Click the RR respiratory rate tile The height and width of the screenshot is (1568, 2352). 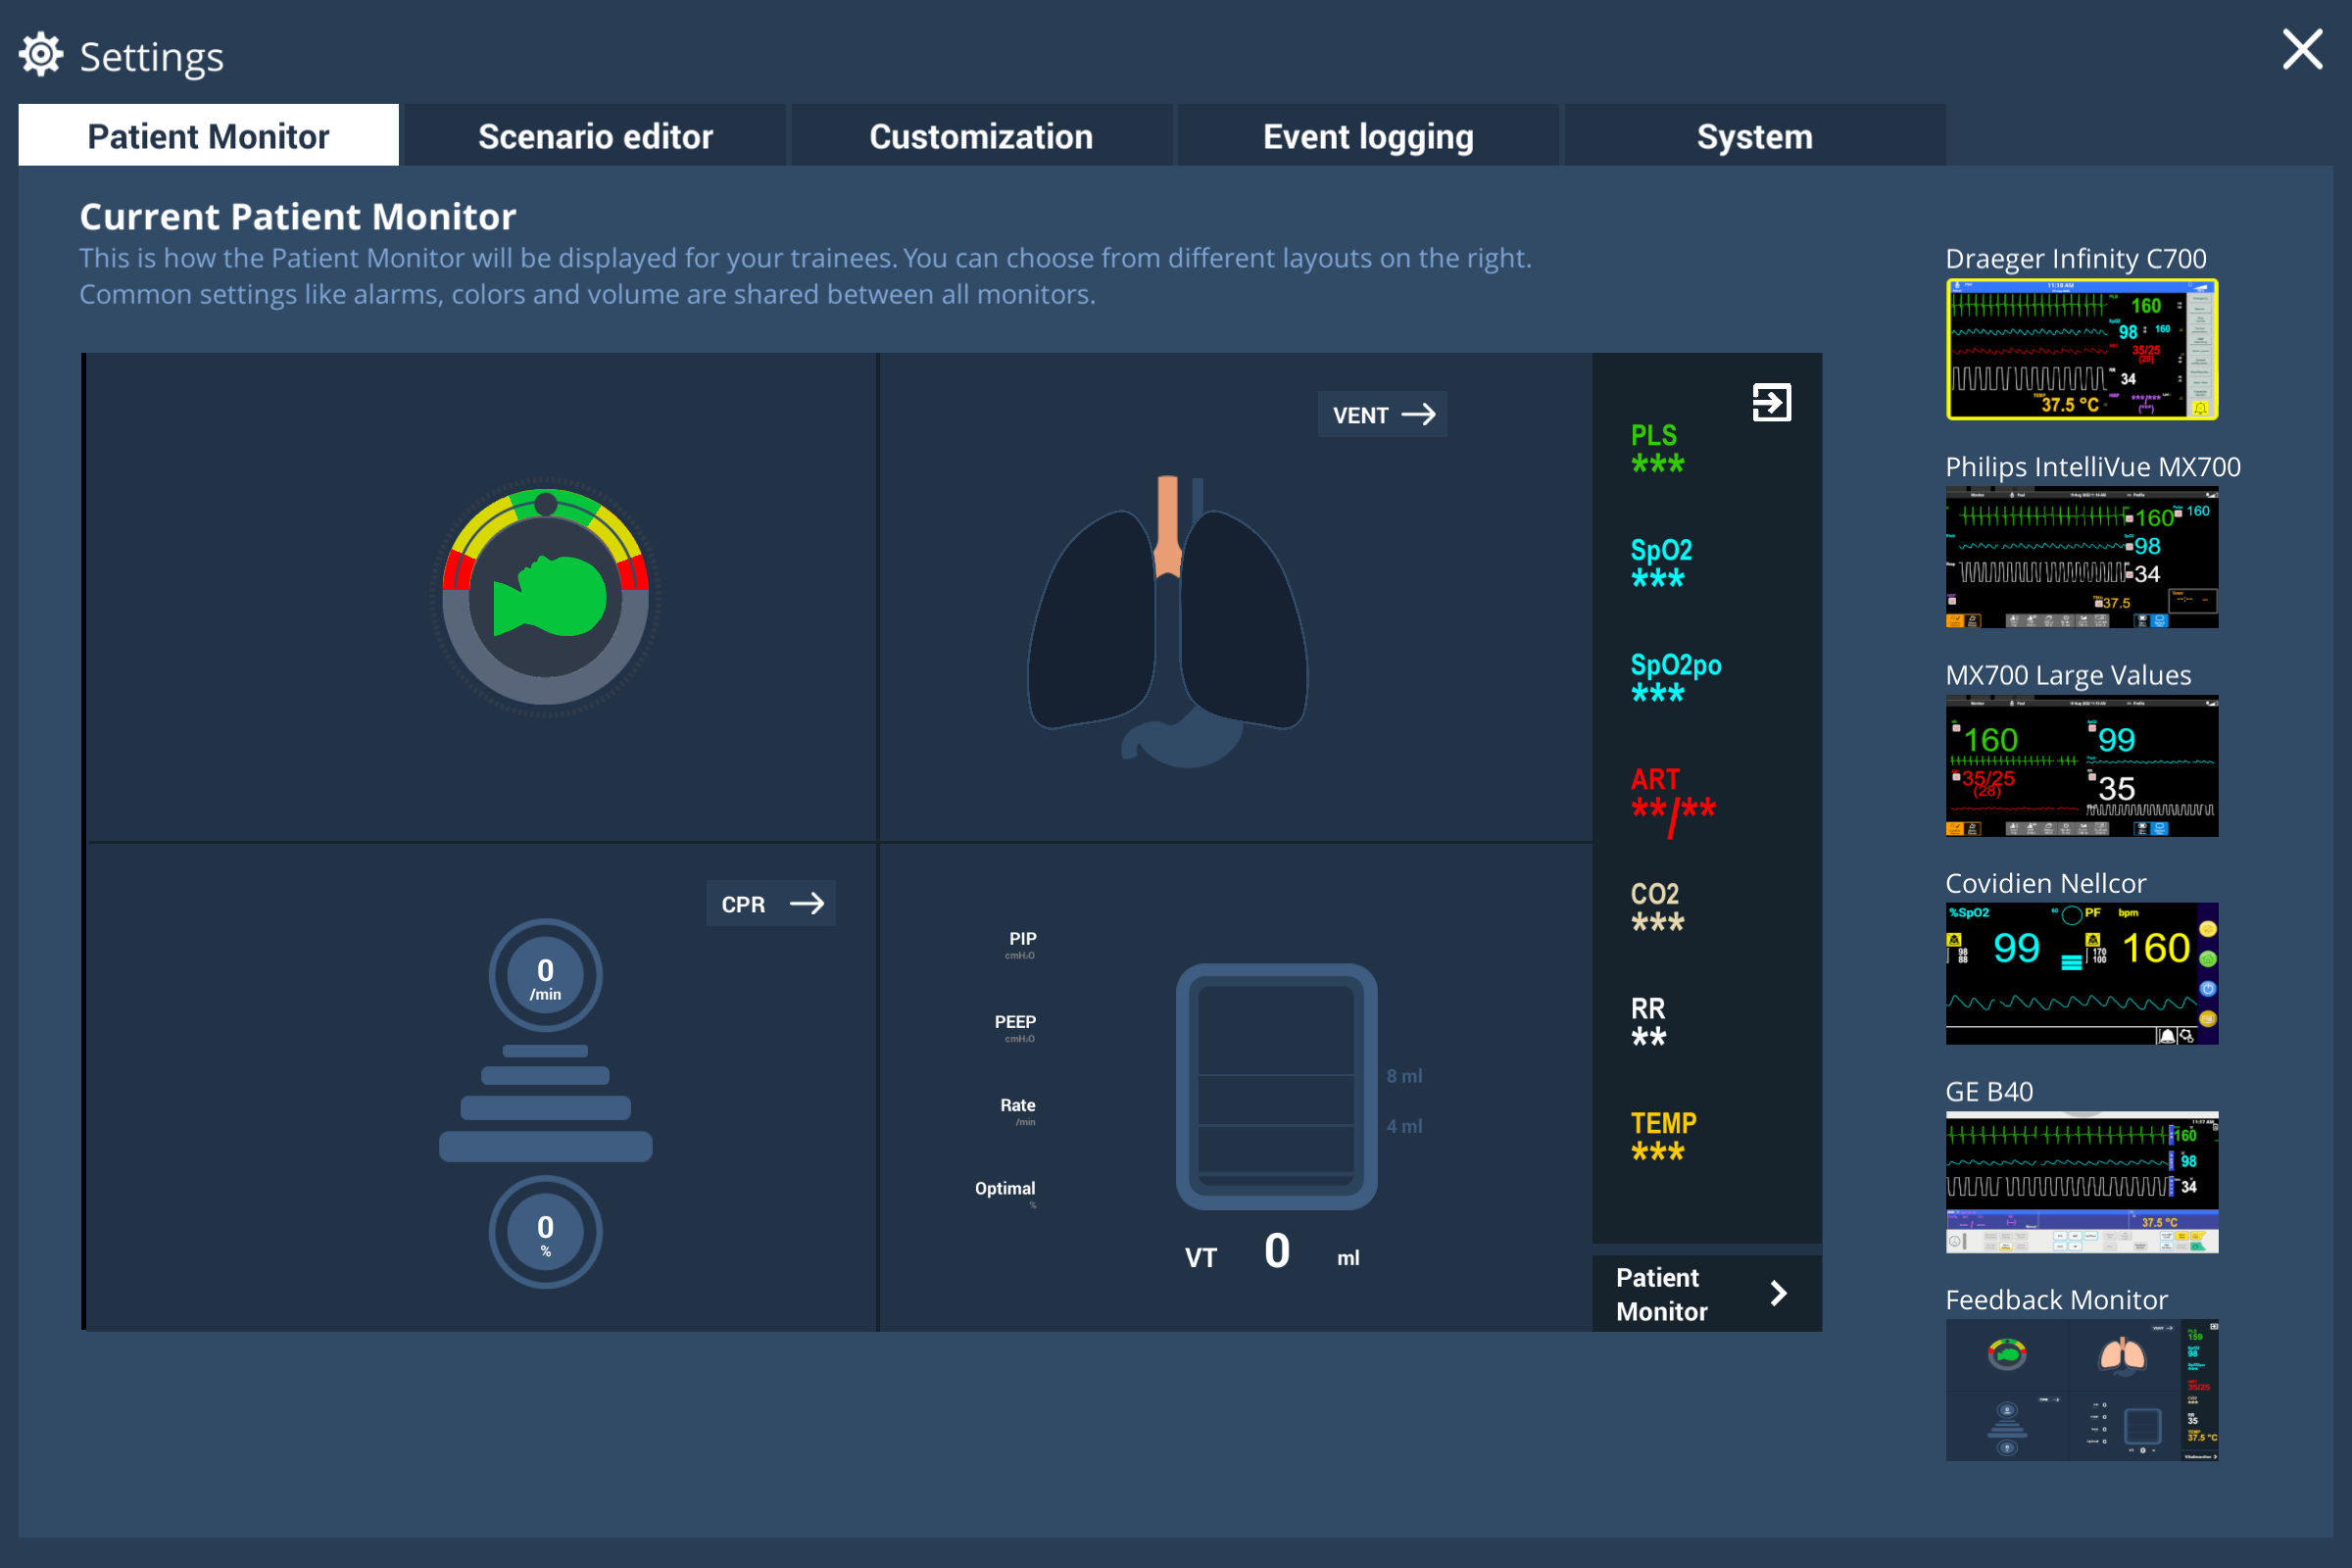(1648, 1022)
